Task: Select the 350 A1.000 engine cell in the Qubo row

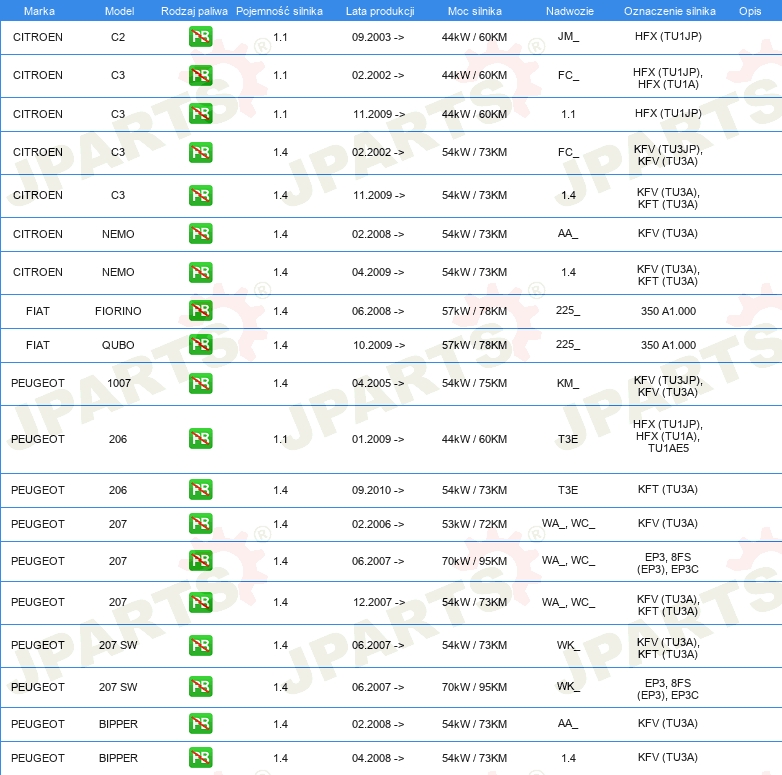Action: point(668,345)
